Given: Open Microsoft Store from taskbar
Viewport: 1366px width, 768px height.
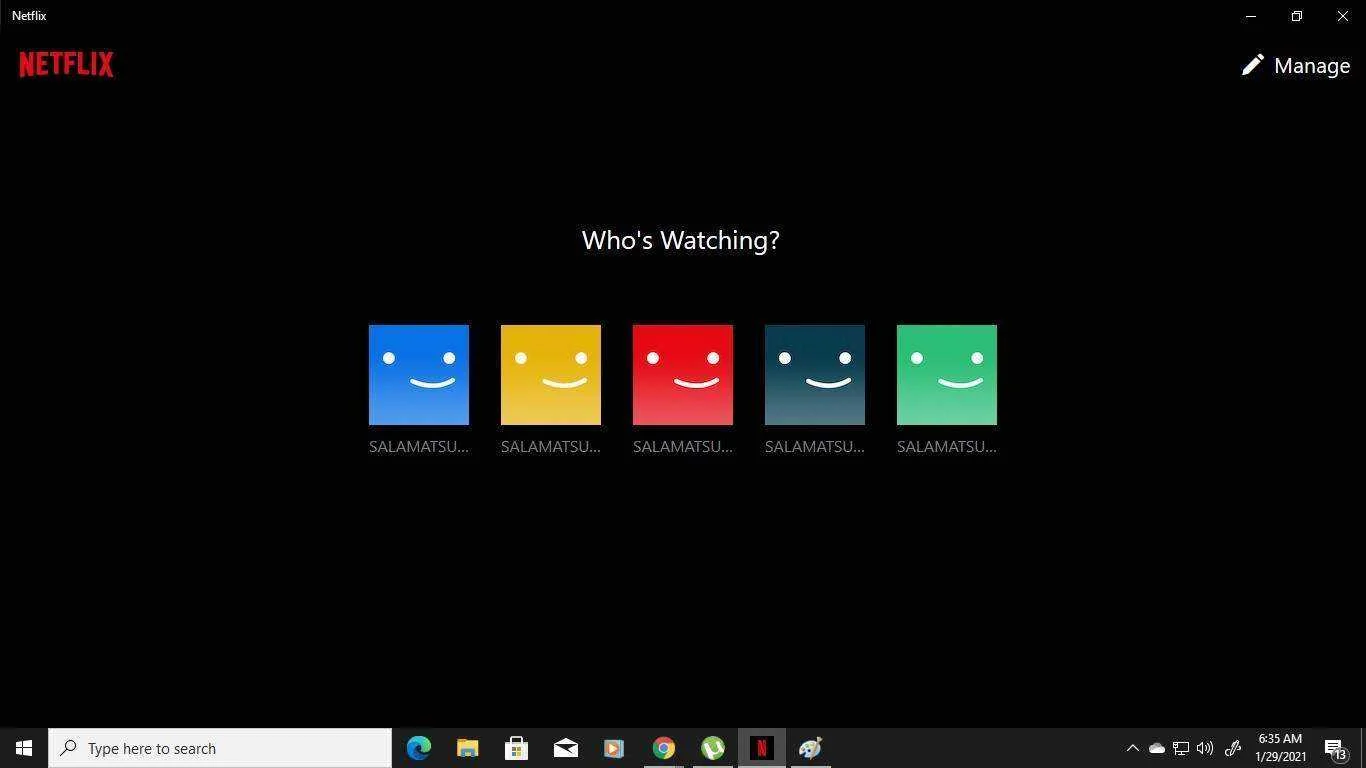Looking at the screenshot, I should coord(516,748).
